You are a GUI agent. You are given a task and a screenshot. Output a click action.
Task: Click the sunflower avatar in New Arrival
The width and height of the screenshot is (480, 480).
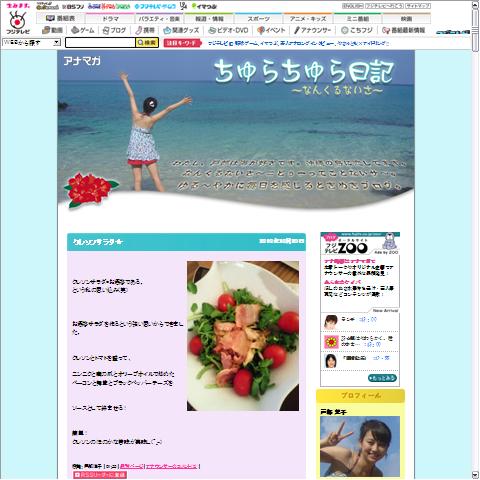point(331,342)
